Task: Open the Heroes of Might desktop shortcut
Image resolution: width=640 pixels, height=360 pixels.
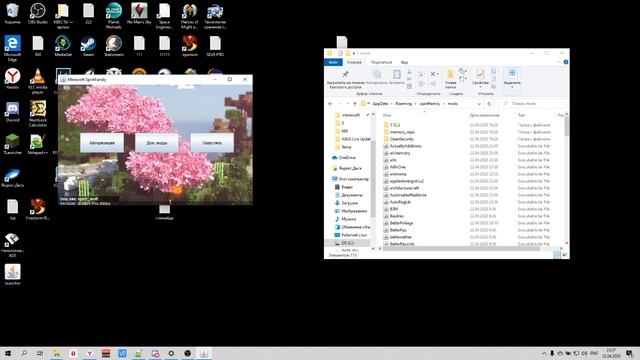Action: tap(189, 16)
